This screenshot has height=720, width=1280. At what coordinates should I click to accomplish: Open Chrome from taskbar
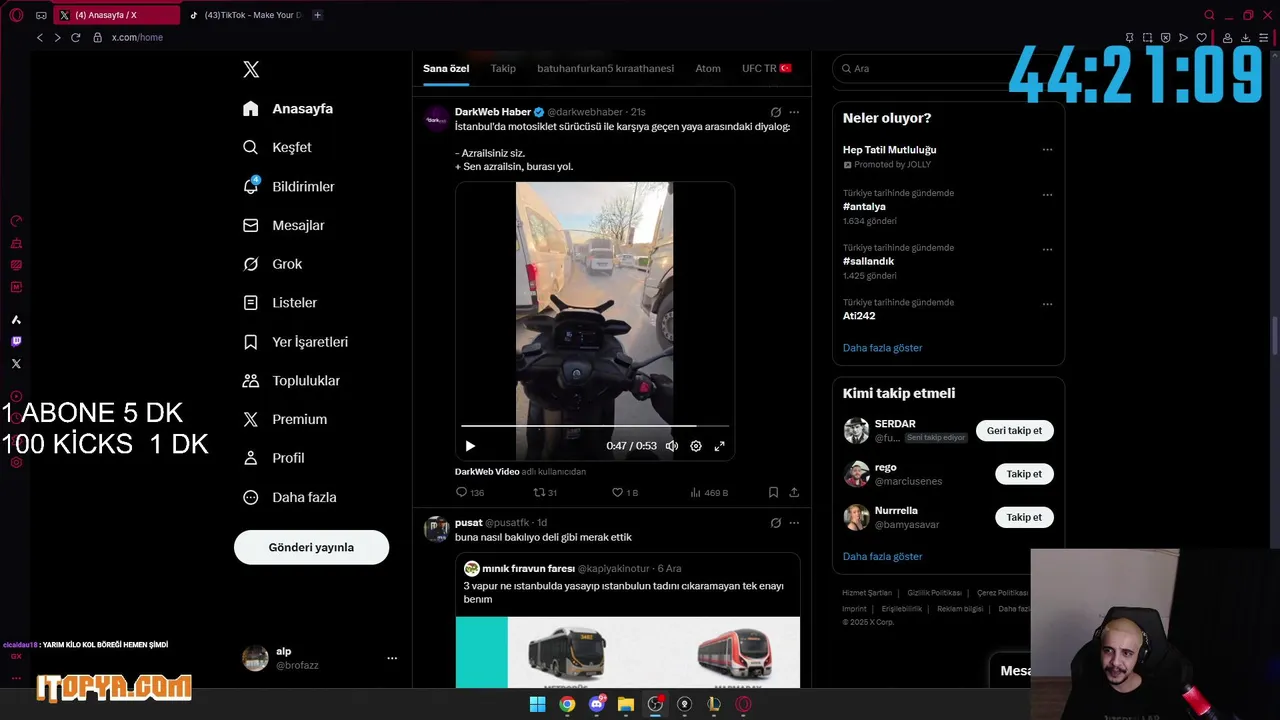(x=567, y=704)
